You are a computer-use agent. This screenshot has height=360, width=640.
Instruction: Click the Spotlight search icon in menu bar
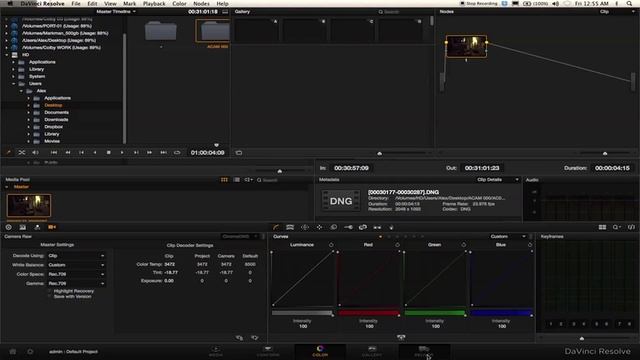click(629, 3)
